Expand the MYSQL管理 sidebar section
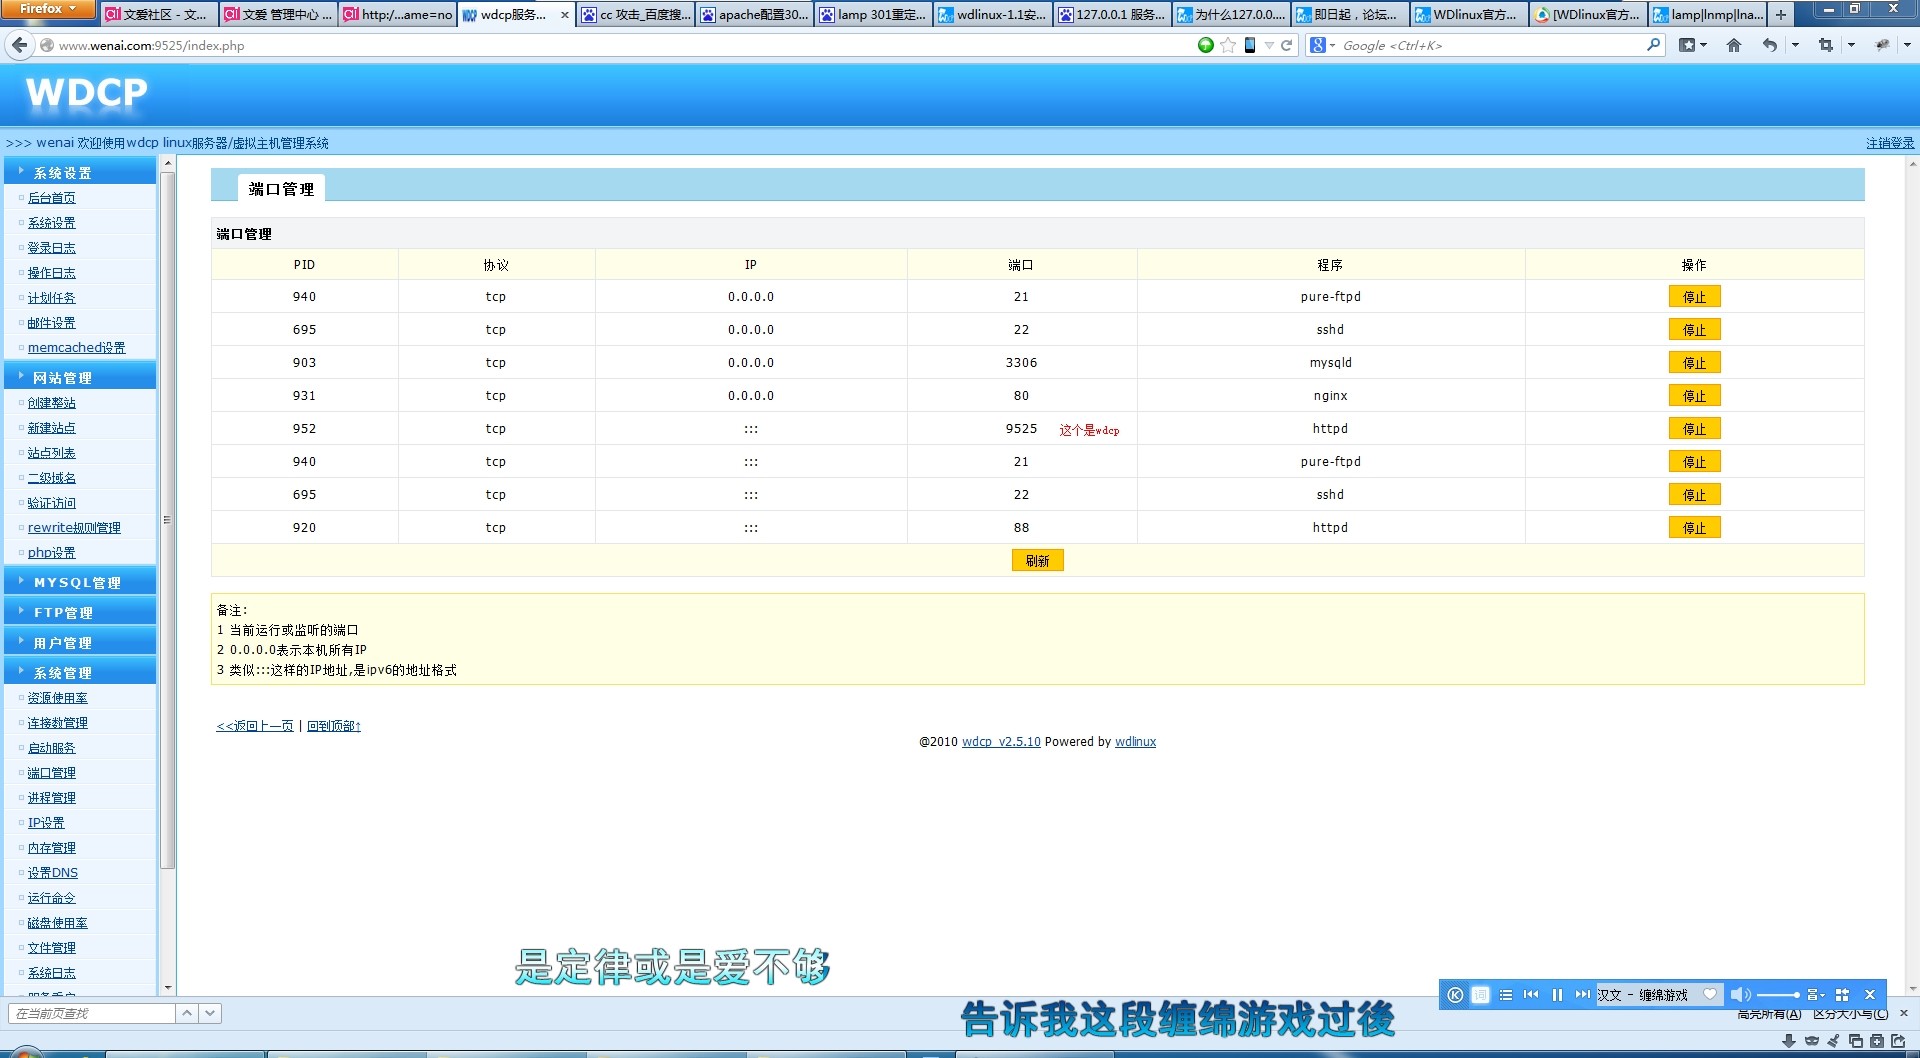 [x=80, y=582]
